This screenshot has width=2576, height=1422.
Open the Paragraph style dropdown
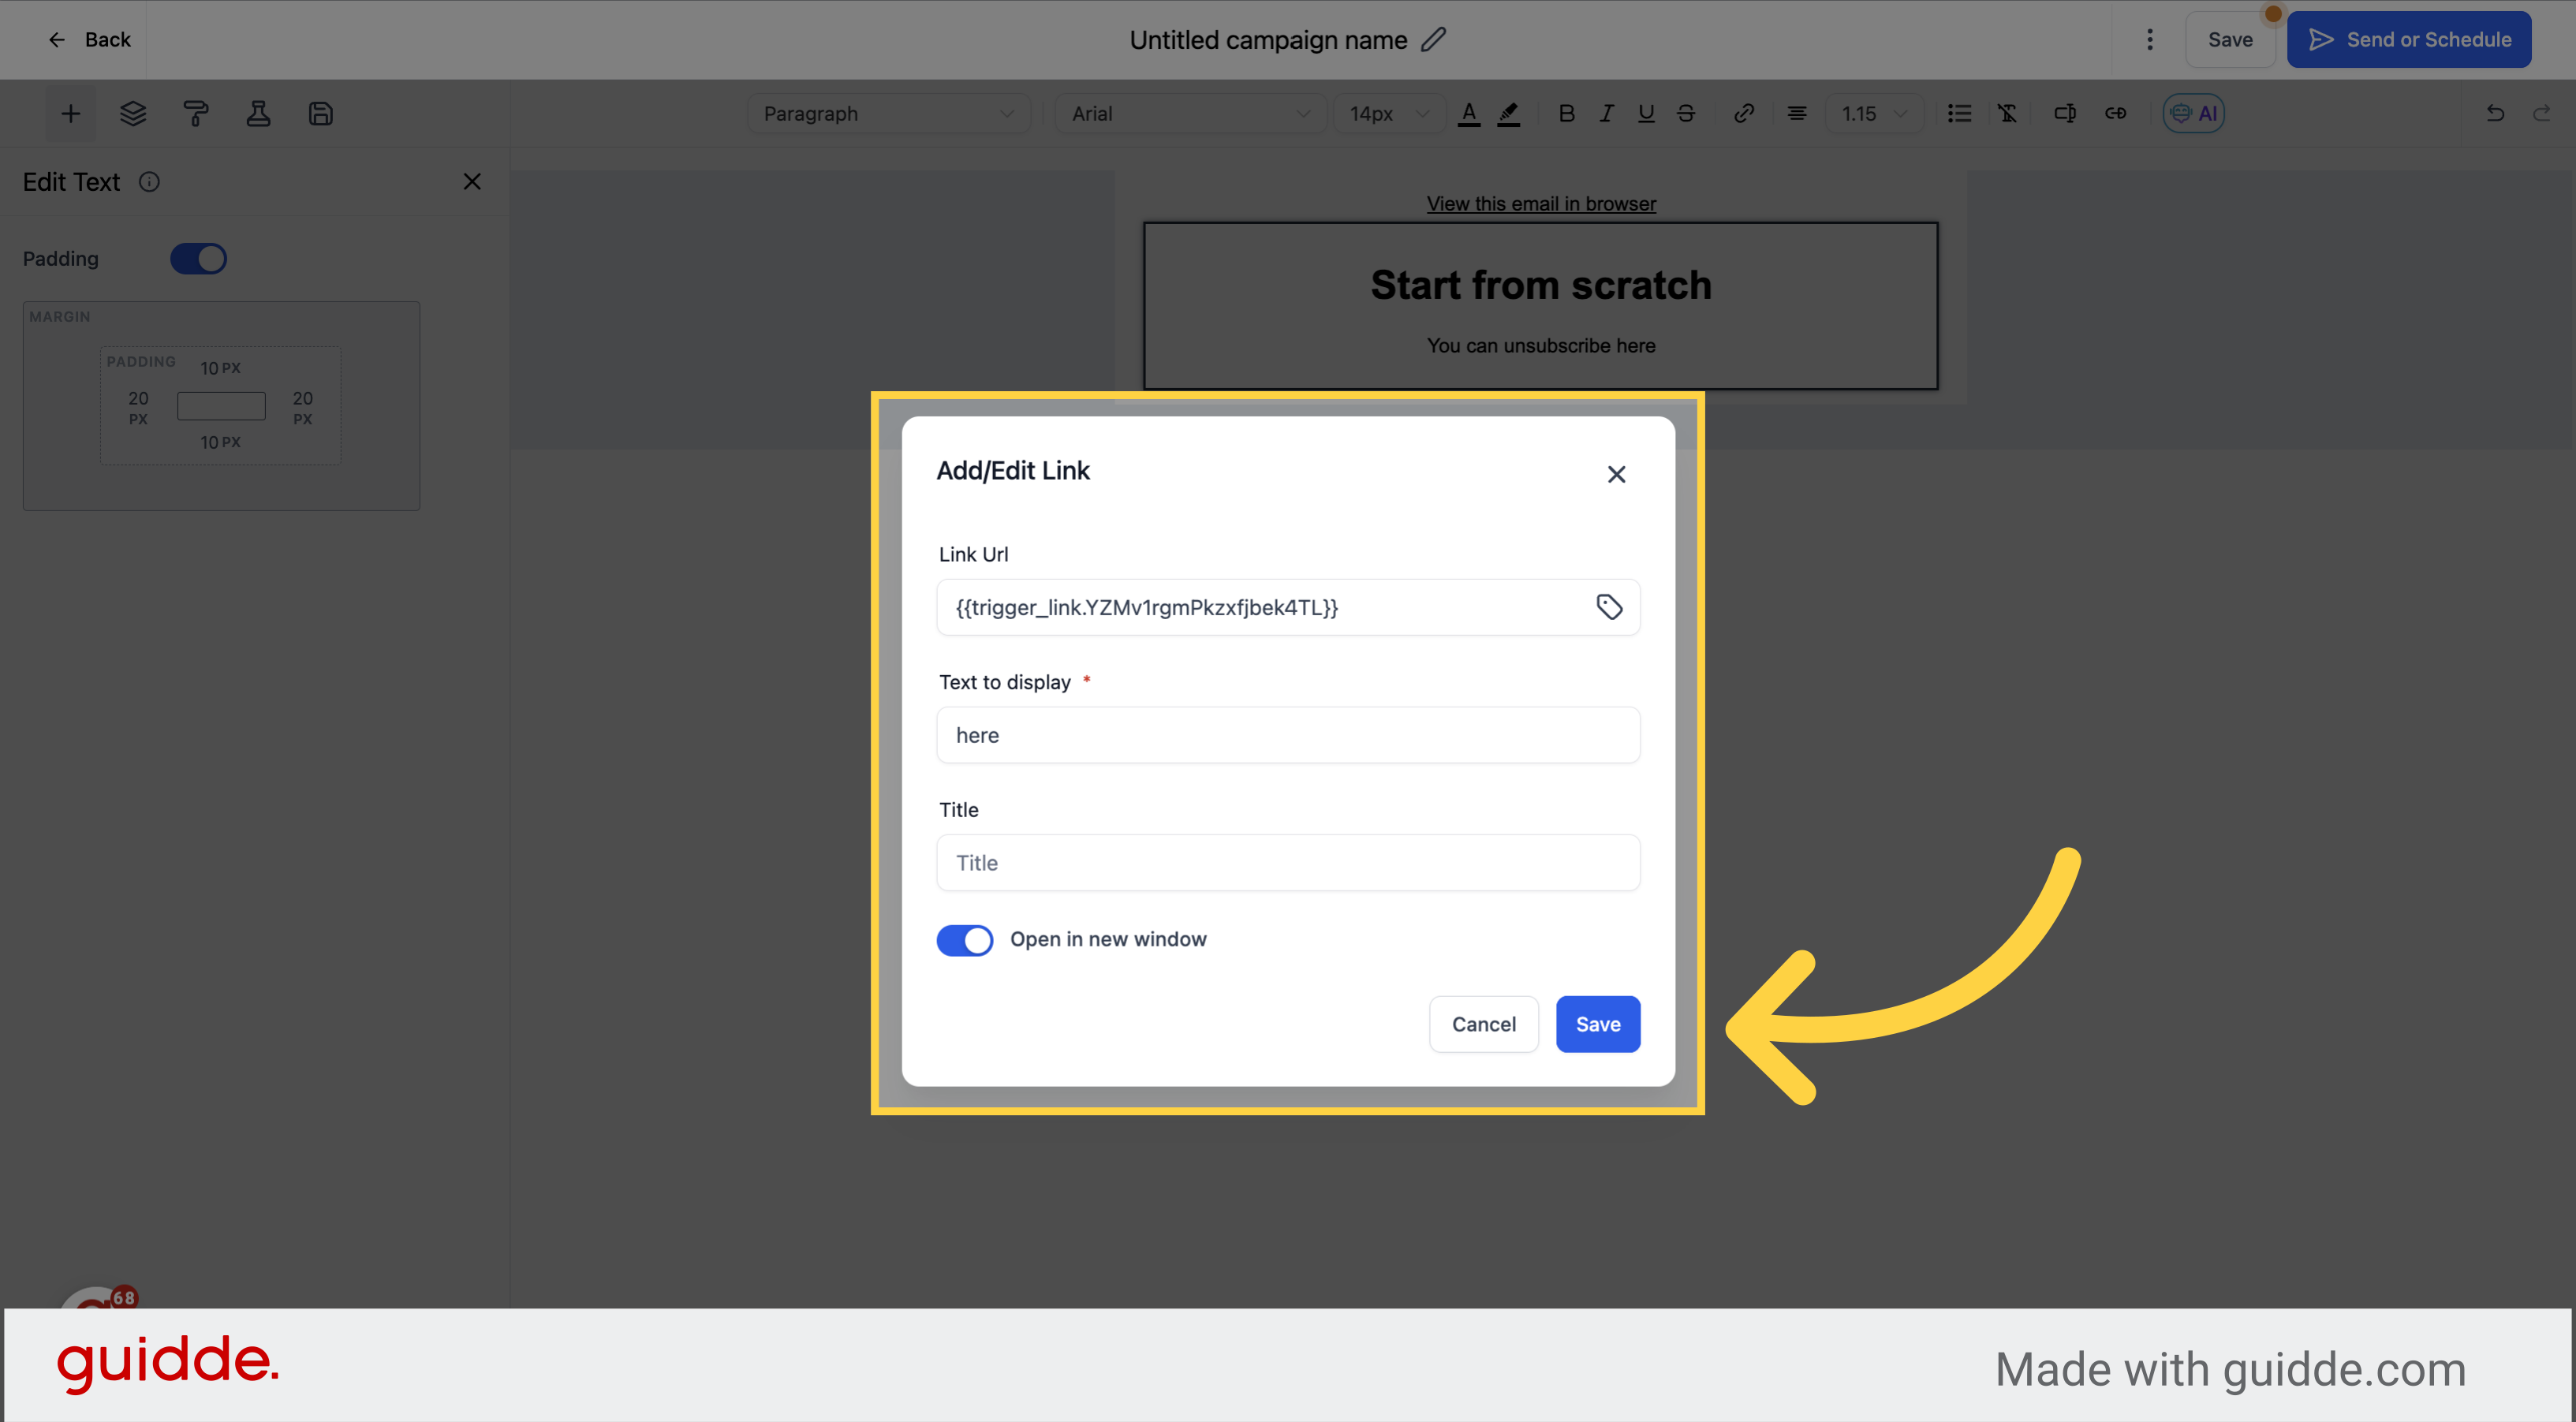889,114
